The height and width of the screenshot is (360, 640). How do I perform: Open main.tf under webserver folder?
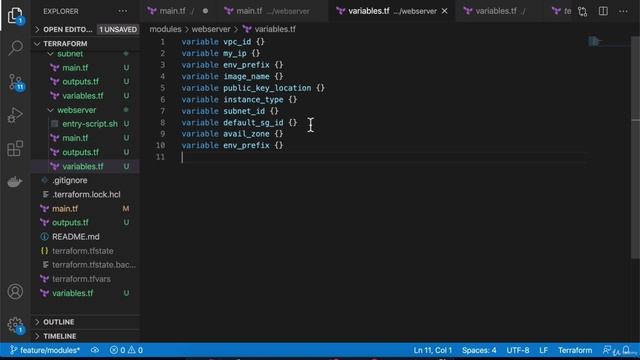click(x=75, y=138)
